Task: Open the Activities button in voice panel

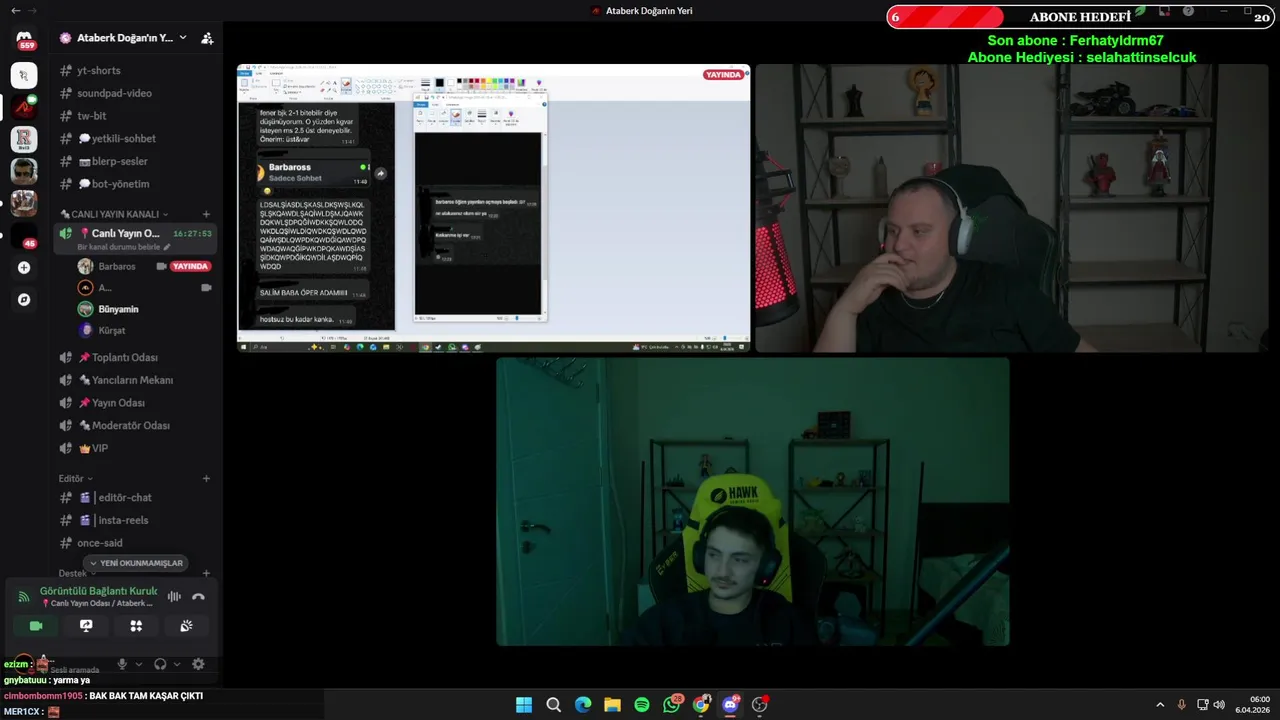Action: click(x=136, y=626)
